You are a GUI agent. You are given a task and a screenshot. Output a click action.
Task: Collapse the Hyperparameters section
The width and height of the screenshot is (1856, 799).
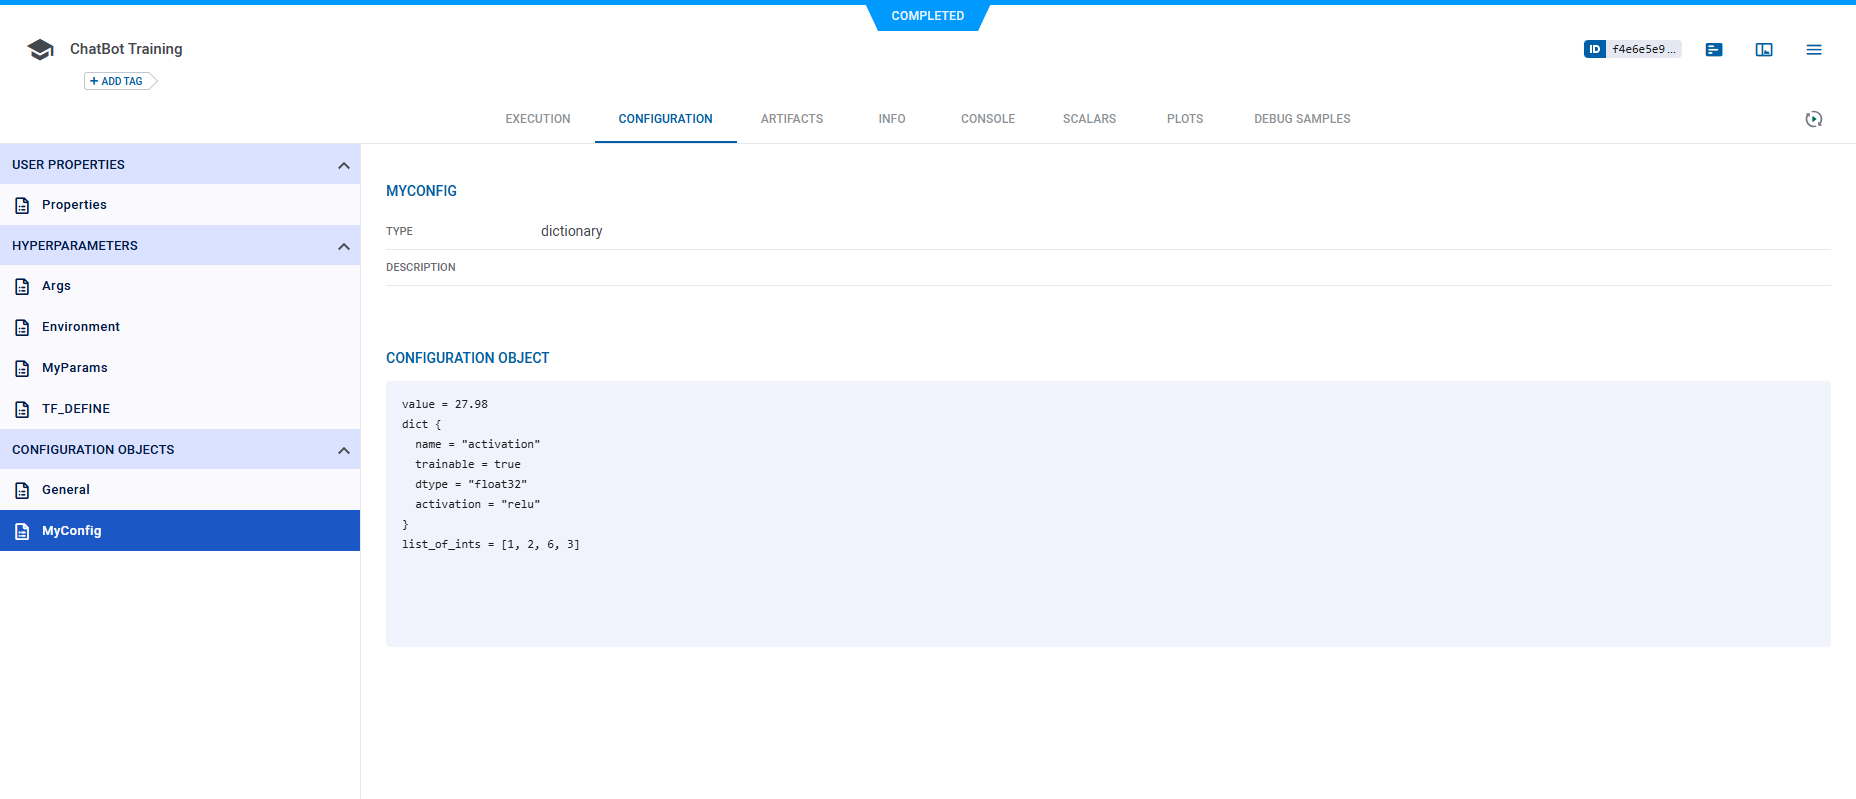(x=343, y=246)
